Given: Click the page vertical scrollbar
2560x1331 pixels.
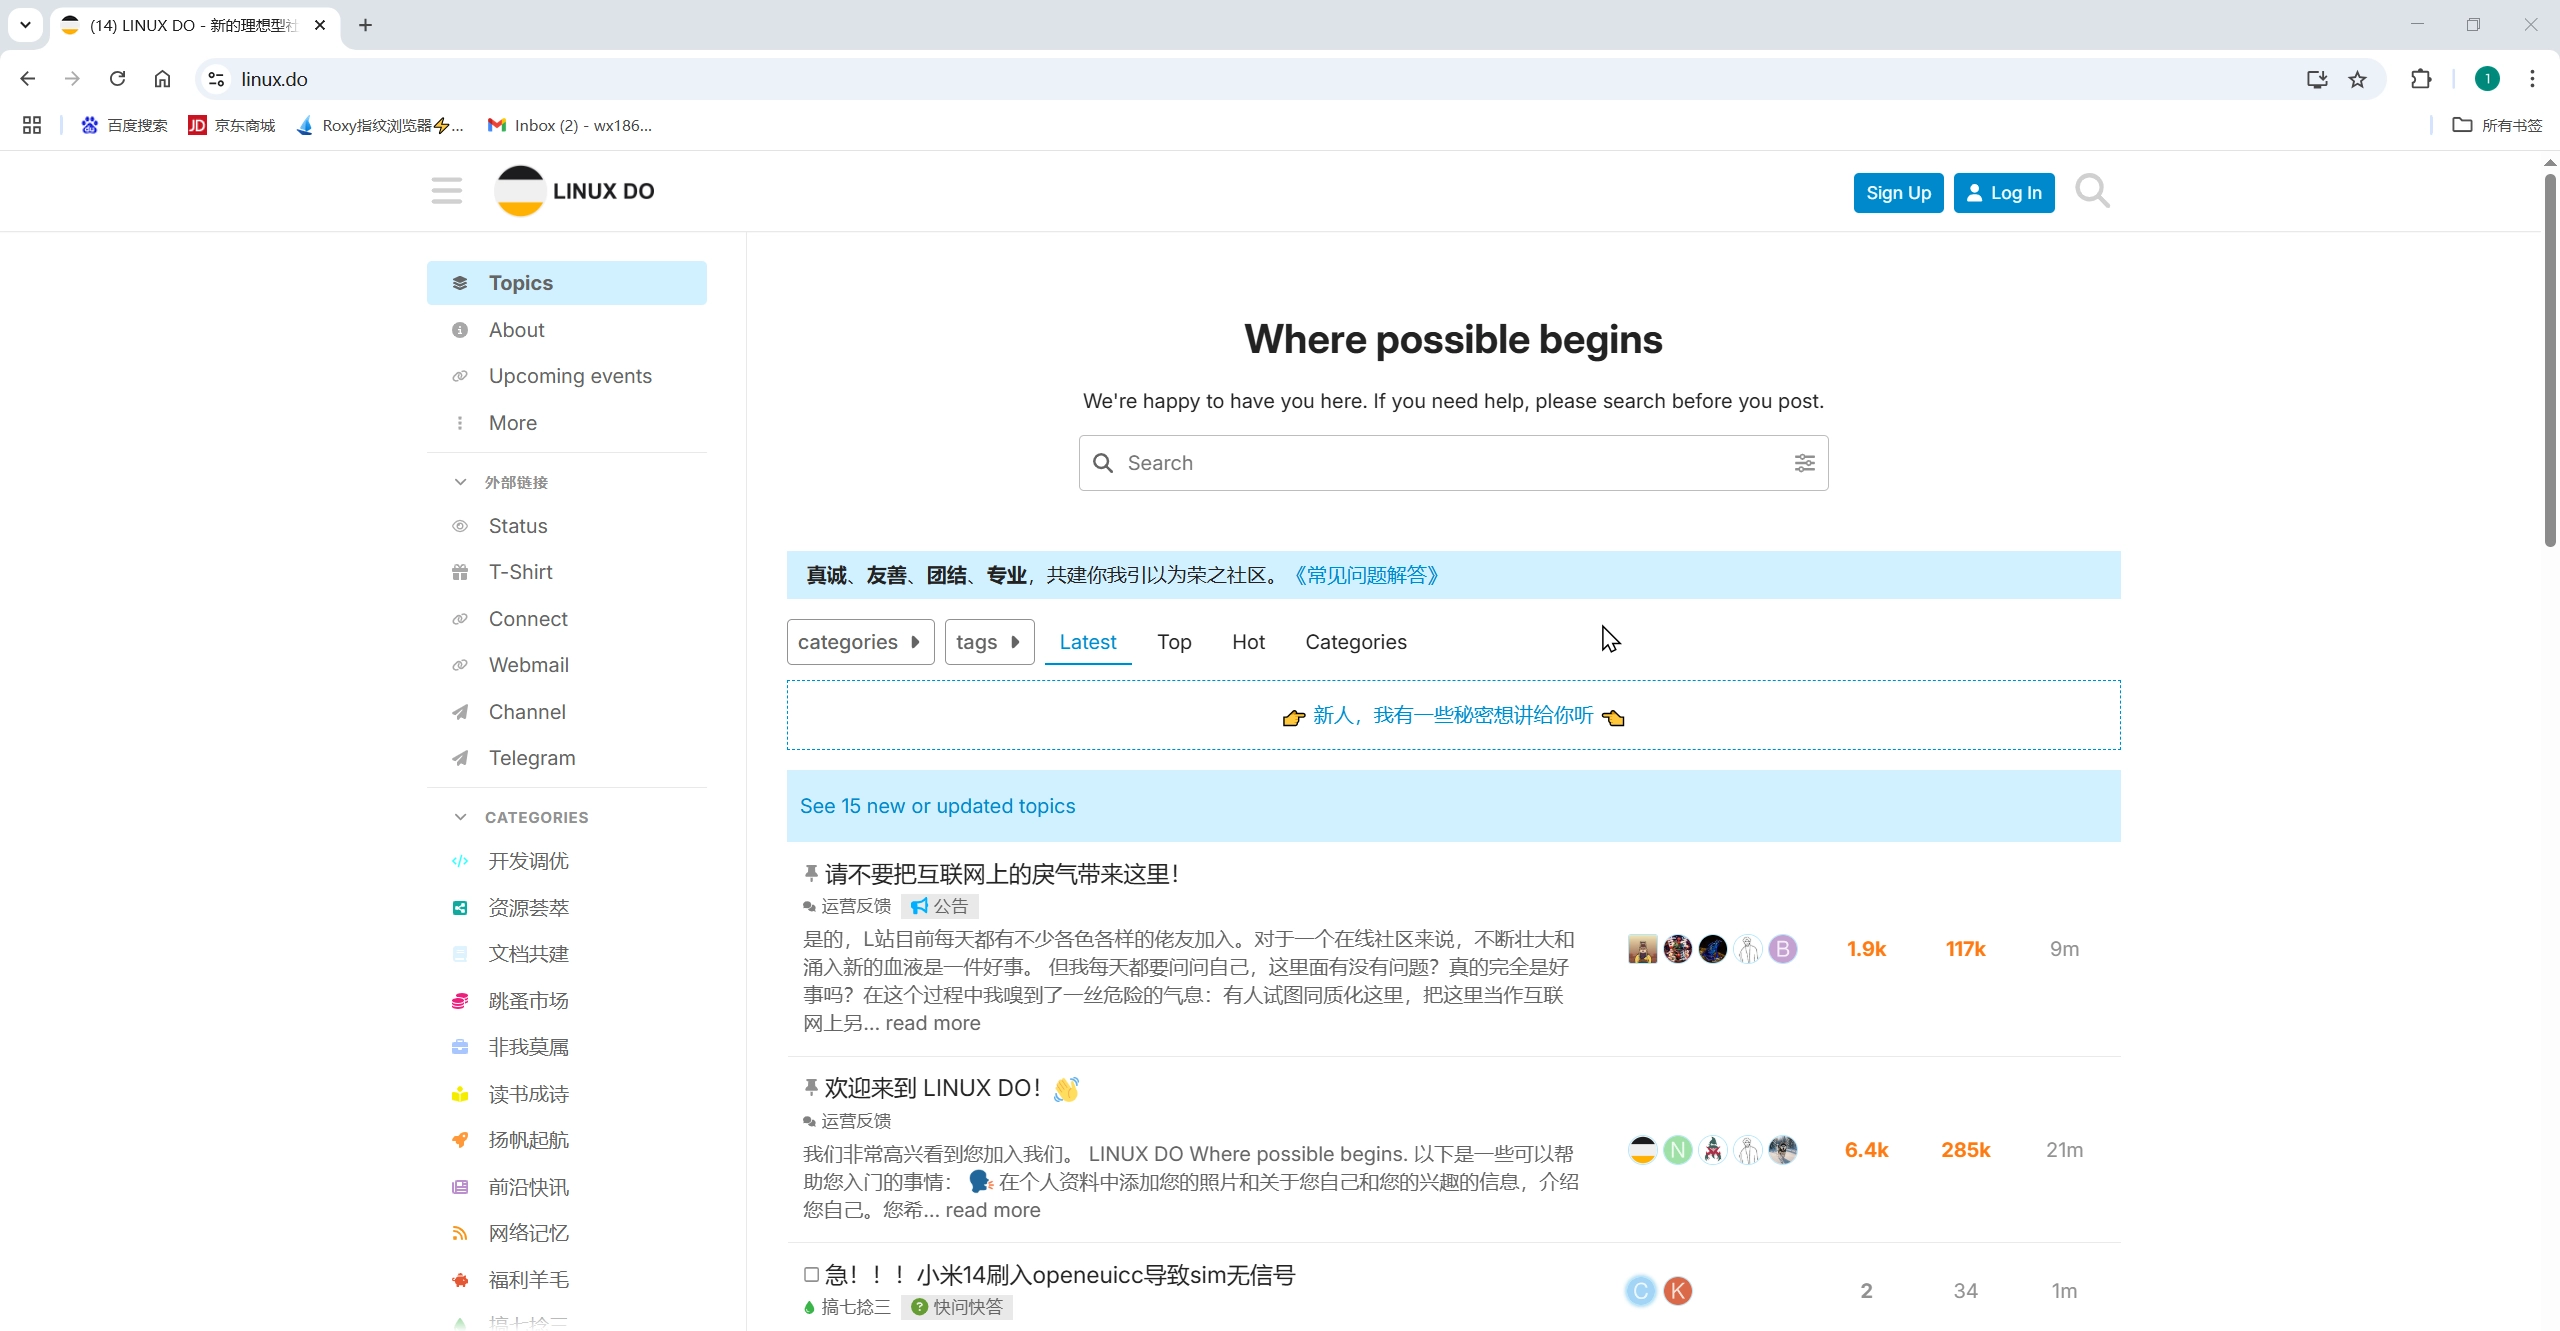Looking at the screenshot, I should coord(2549,360).
